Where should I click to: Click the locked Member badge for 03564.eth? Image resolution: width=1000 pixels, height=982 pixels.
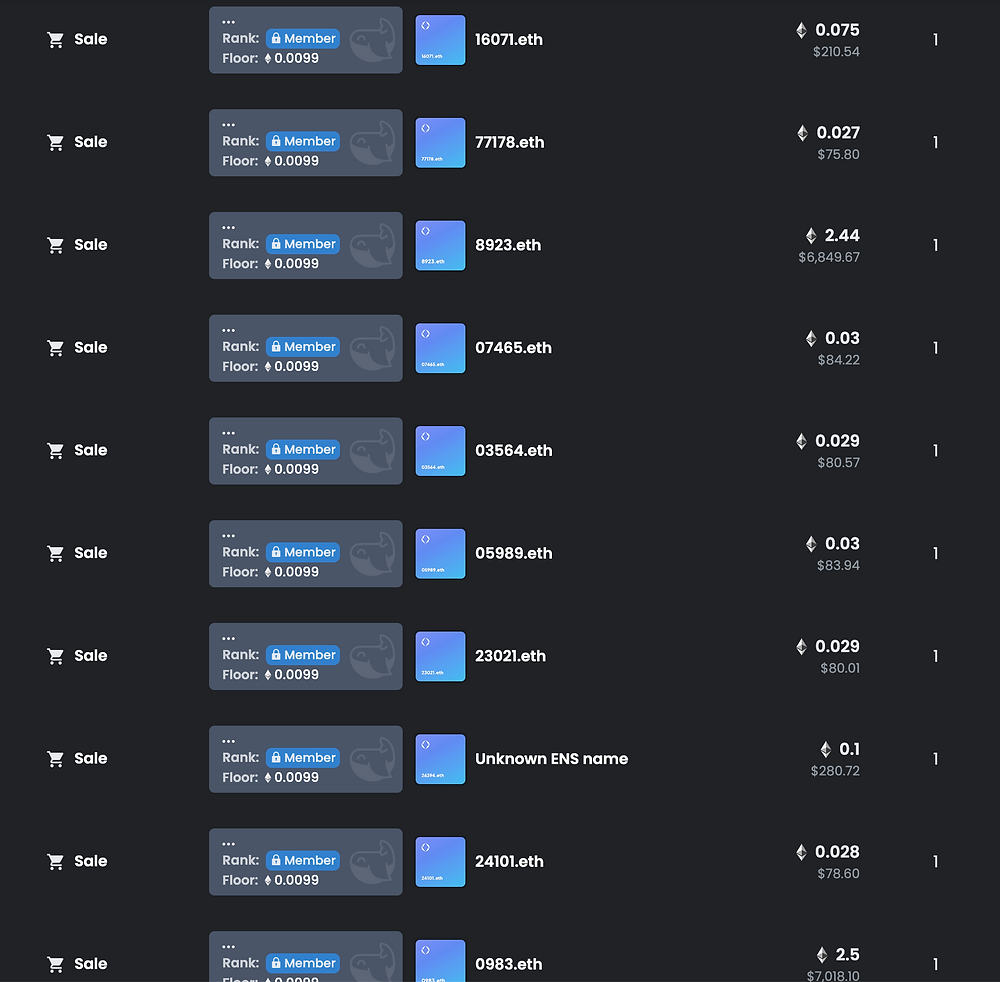coord(303,450)
